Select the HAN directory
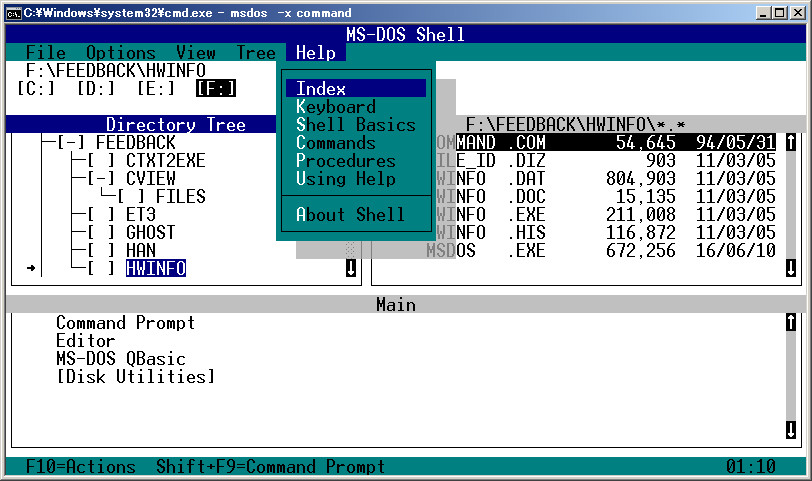 pos(141,251)
